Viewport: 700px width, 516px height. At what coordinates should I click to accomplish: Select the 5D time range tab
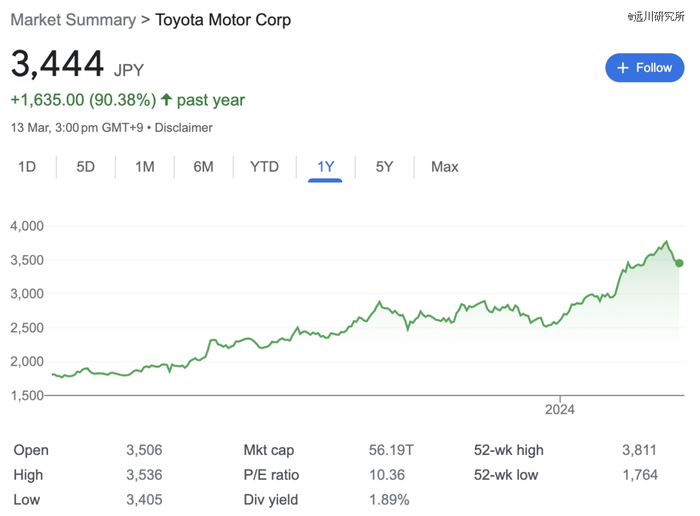86,167
